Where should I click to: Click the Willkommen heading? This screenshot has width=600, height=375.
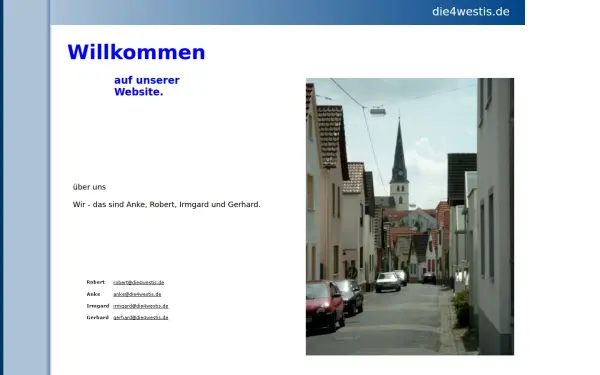point(136,52)
